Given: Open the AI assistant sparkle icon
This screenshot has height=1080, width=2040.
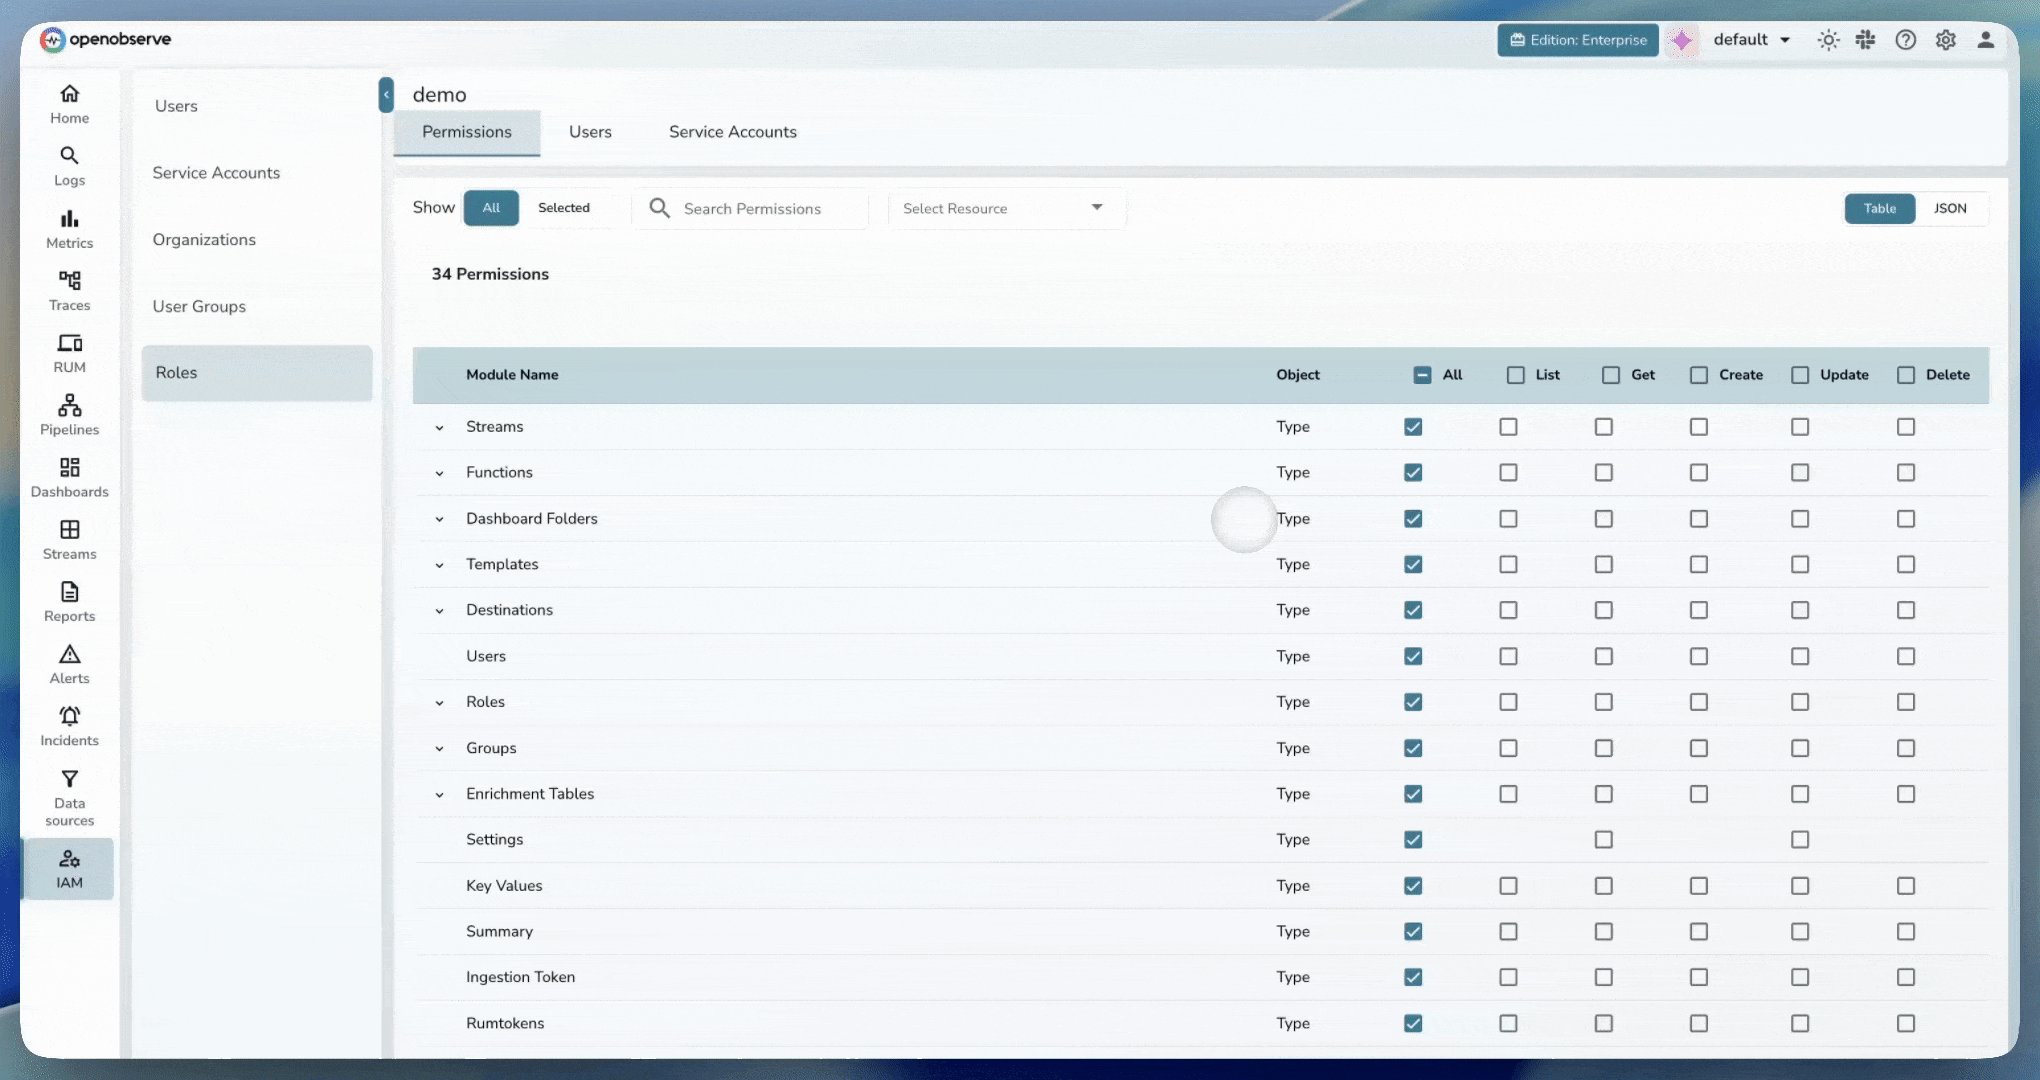Looking at the screenshot, I should coord(1682,40).
